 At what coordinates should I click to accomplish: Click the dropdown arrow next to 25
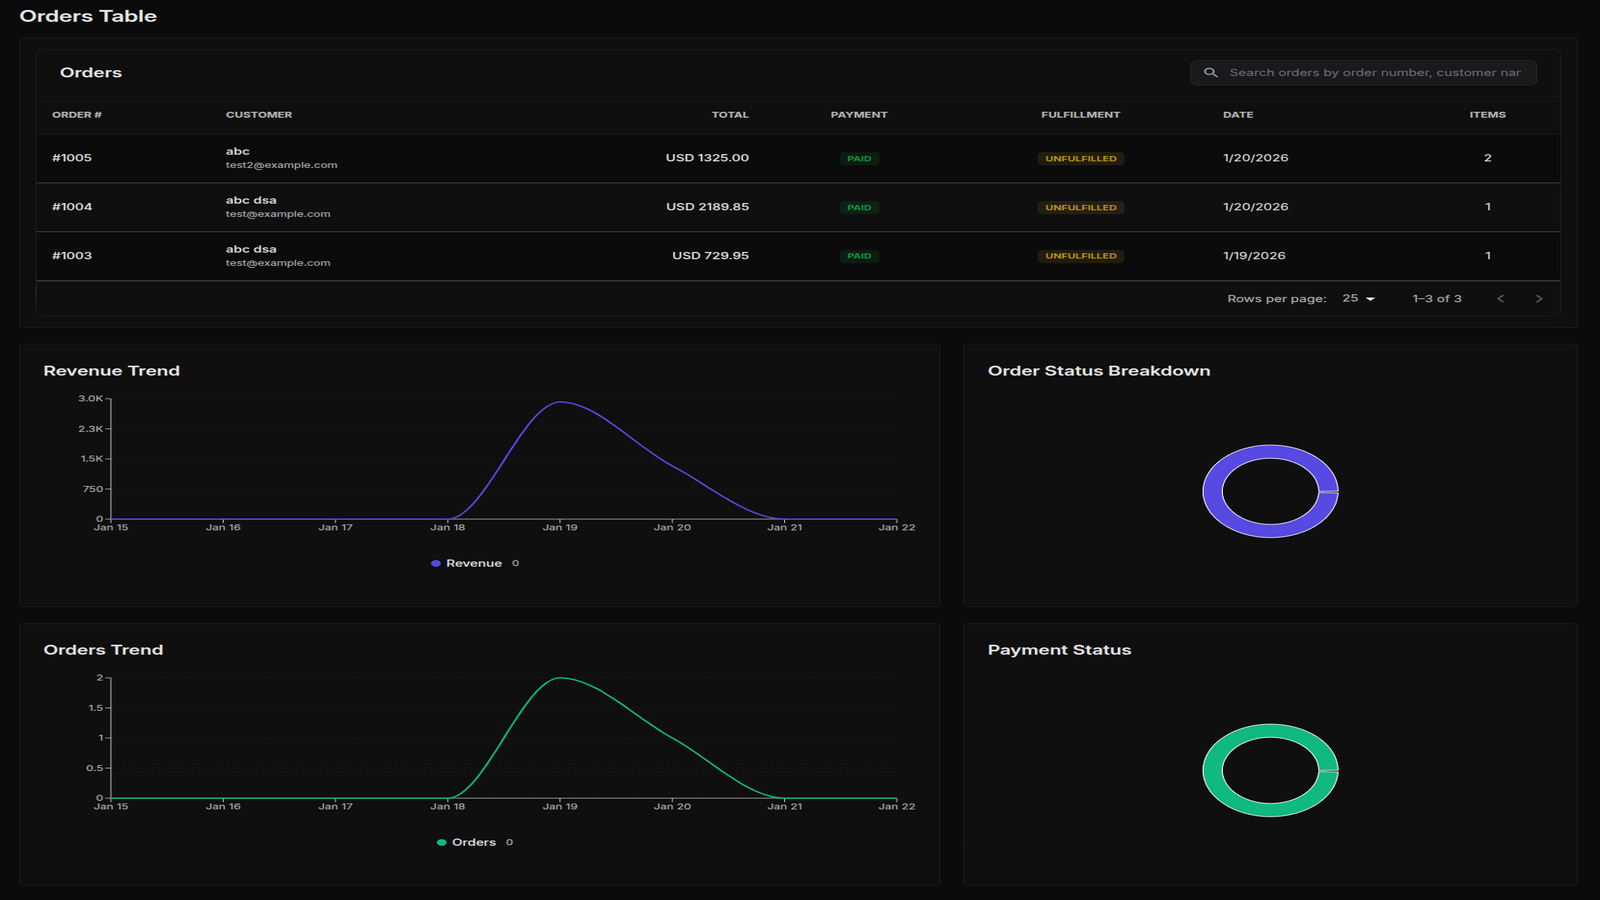click(1370, 298)
